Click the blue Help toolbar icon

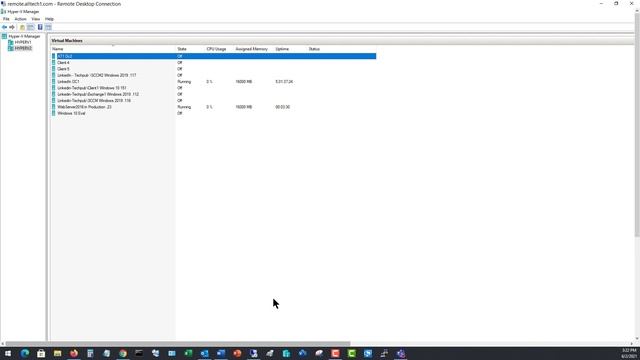click(x=40, y=27)
